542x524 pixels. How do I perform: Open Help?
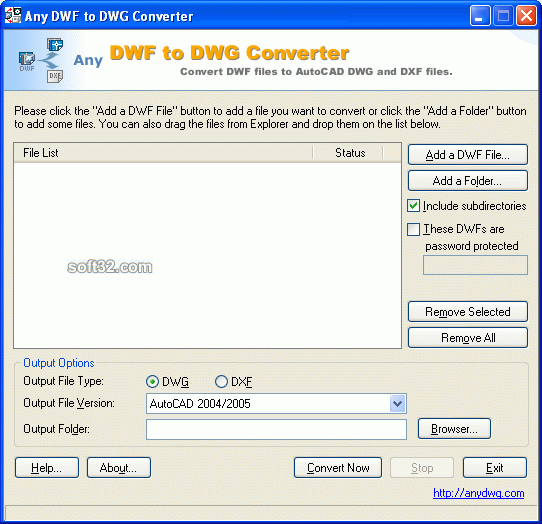click(47, 468)
